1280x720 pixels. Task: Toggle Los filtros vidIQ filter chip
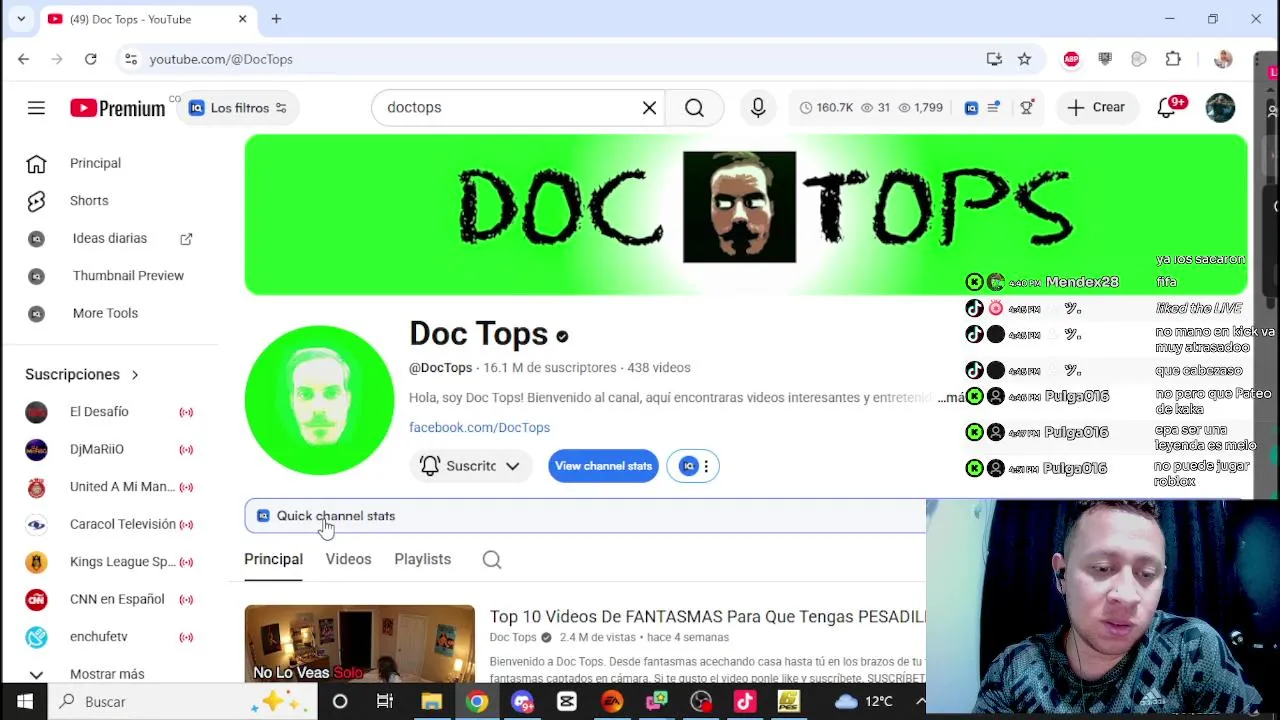pos(238,108)
